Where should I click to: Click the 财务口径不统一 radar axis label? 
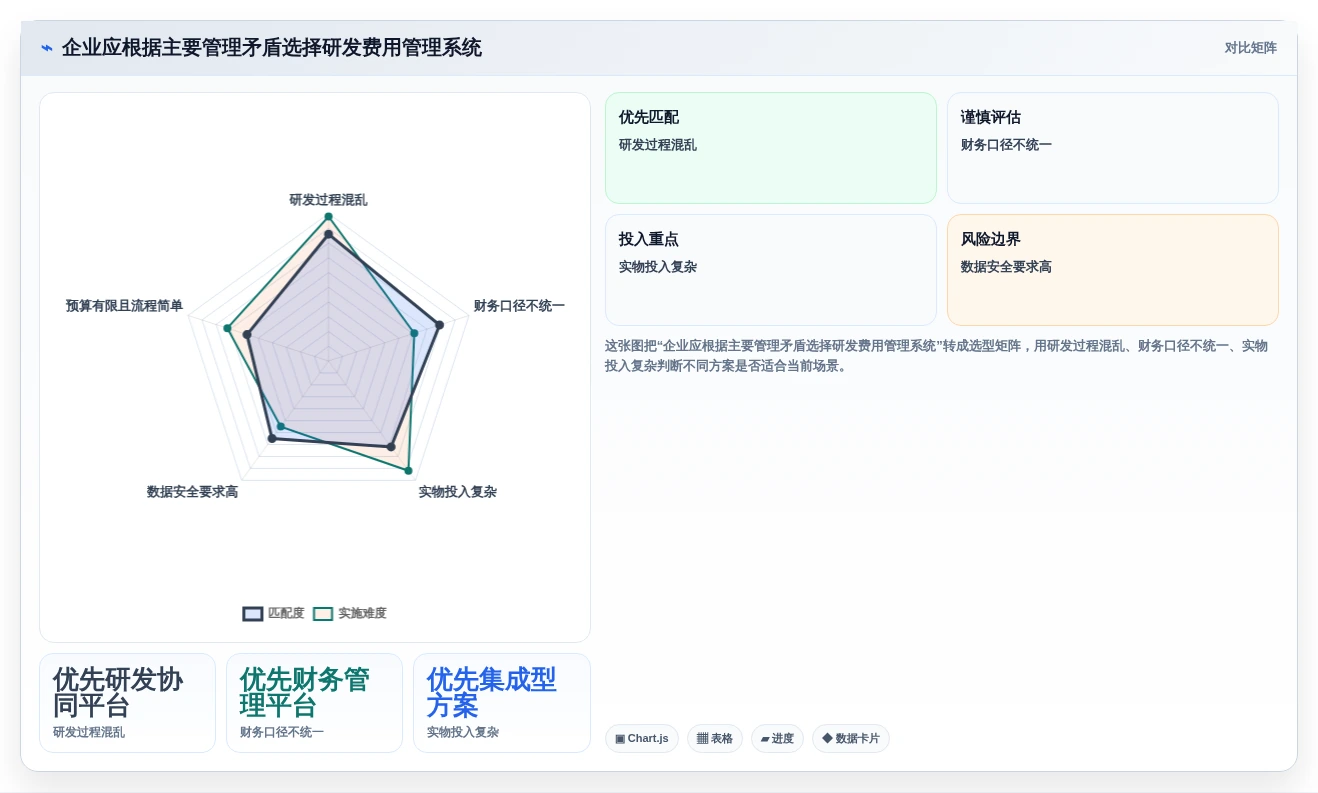tap(519, 306)
